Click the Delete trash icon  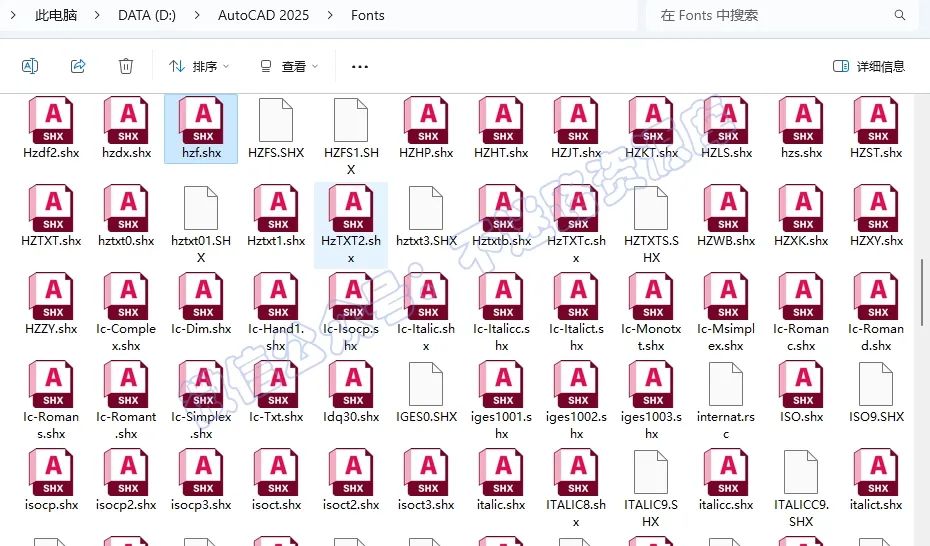pyautogui.click(x=126, y=66)
